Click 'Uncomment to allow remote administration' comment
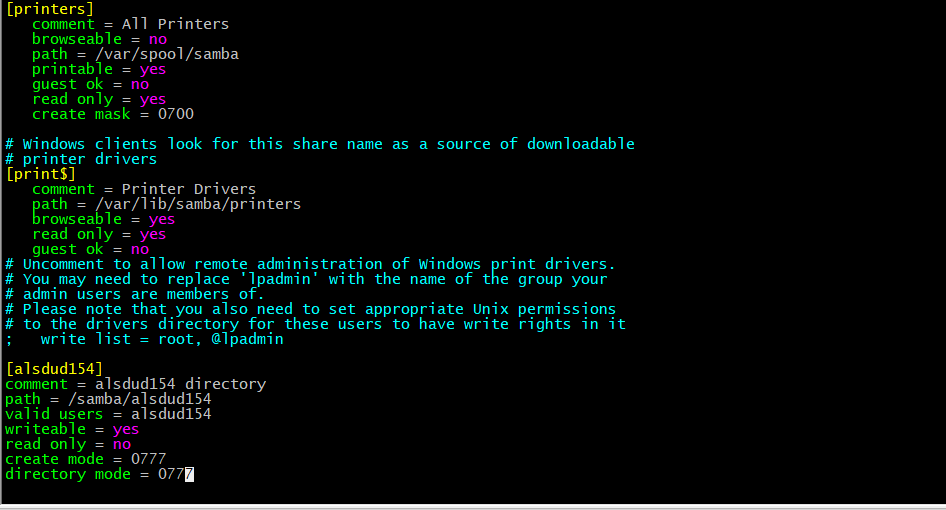The image size is (946, 510). [310, 264]
